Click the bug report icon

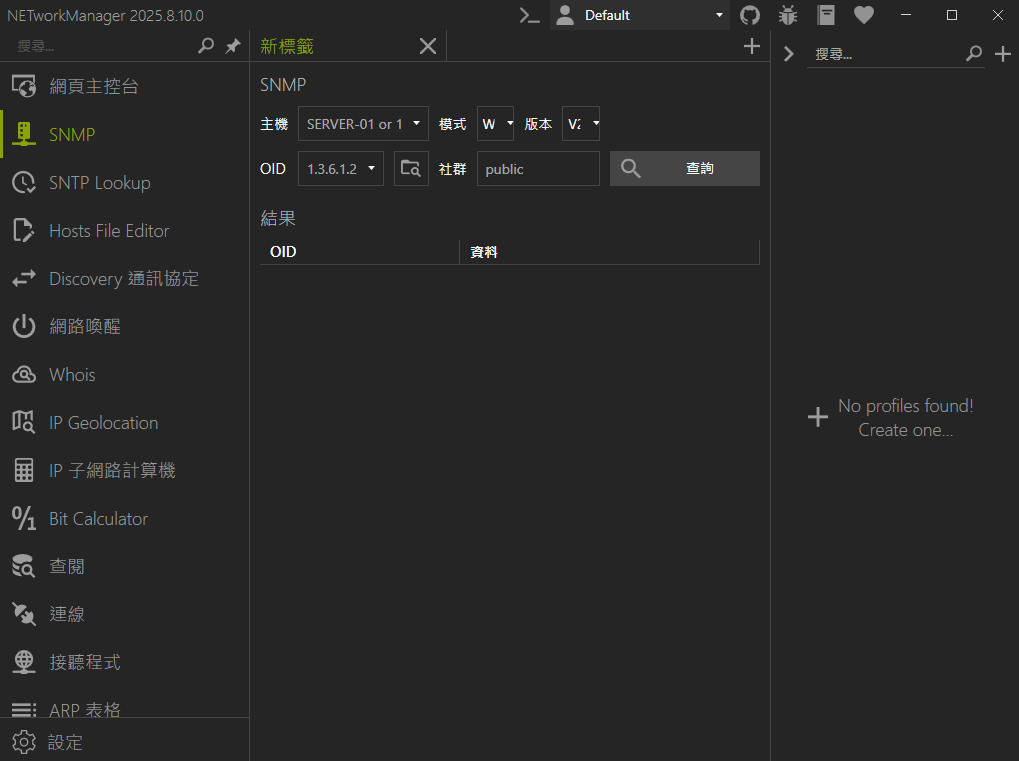click(x=788, y=15)
